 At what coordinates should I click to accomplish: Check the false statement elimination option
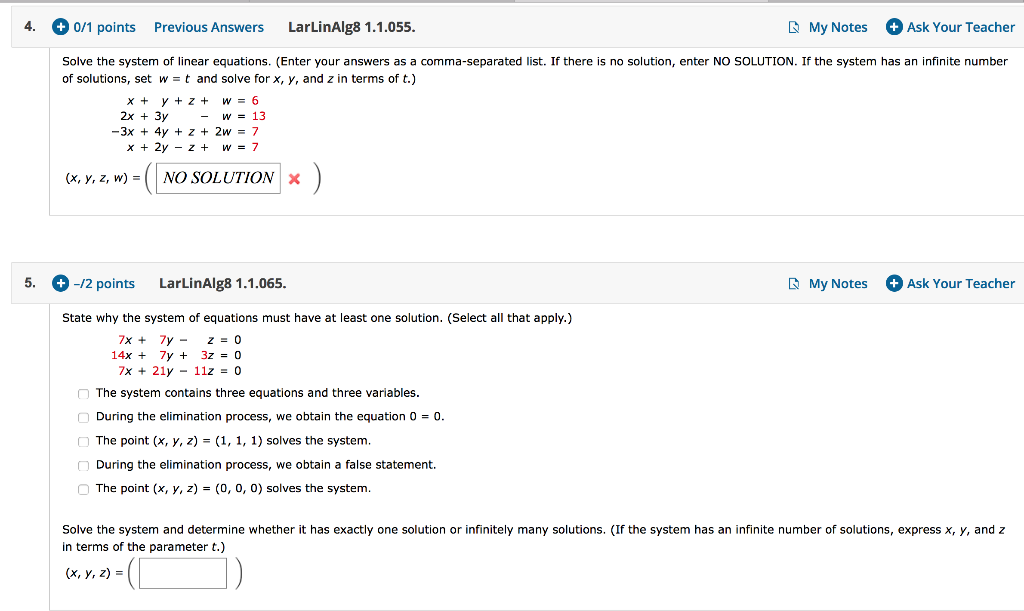pyautogui.click(x=83, y=465)
